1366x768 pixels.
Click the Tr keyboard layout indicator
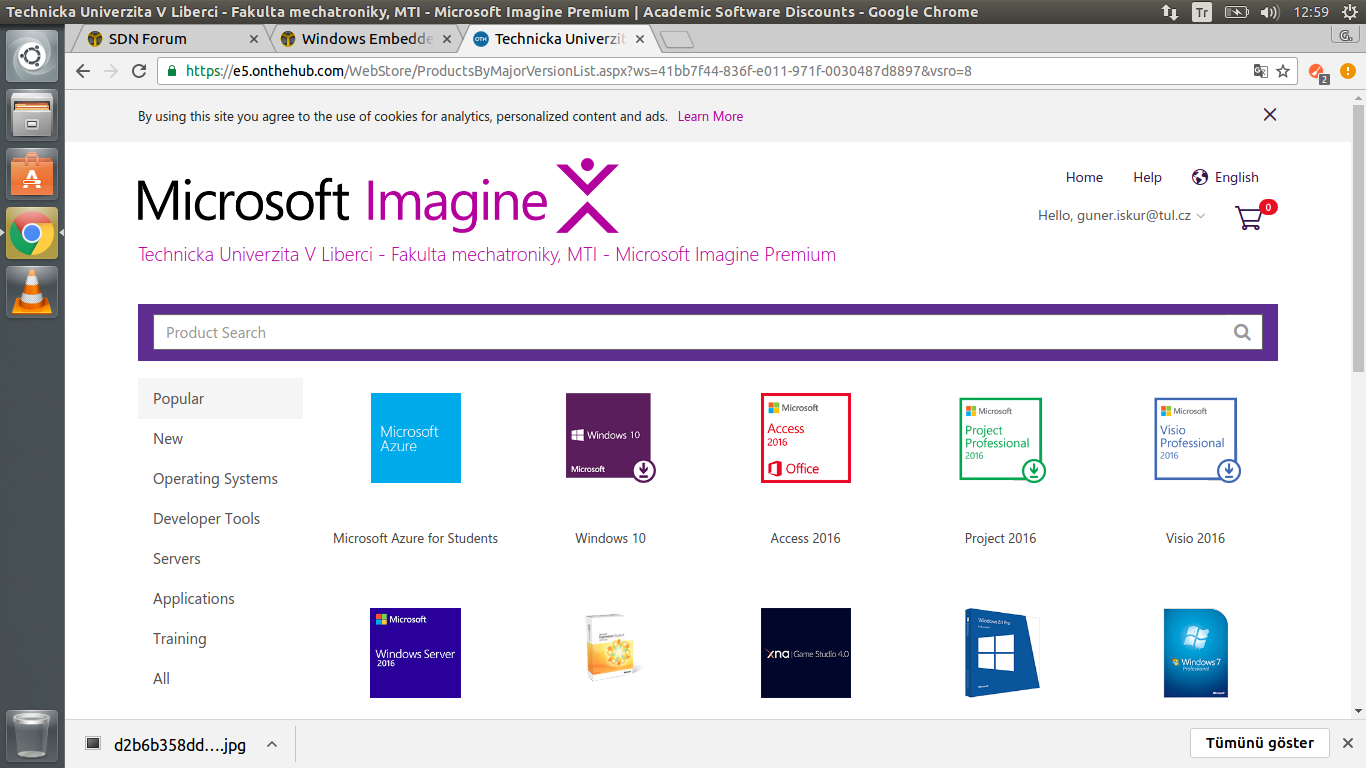coord(1202,12)
